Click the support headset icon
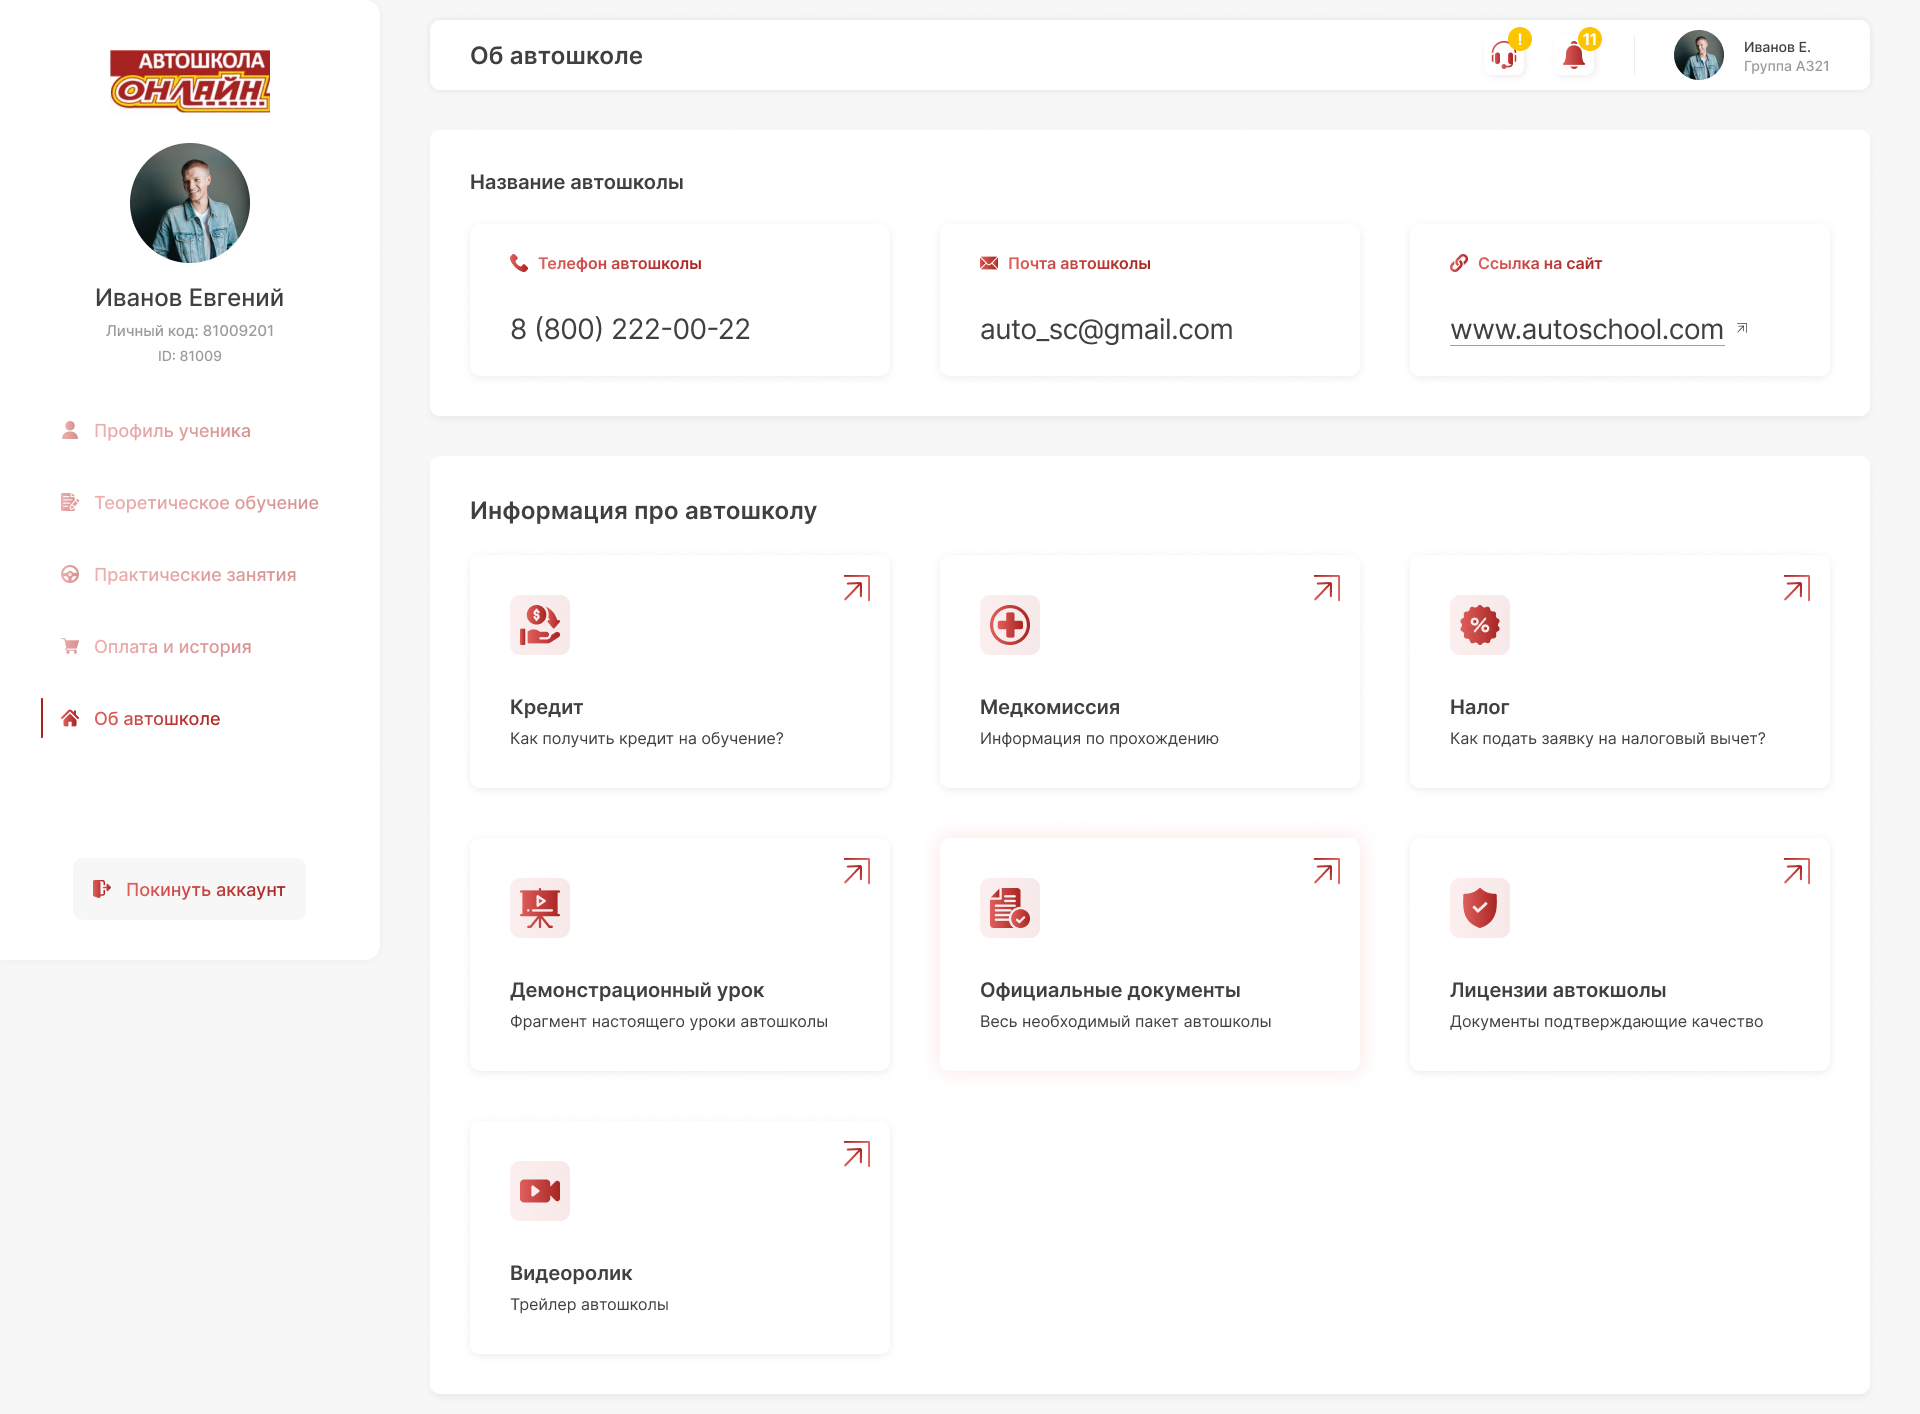This screenshot has height=1414, width=1920. click(1504, 56)
